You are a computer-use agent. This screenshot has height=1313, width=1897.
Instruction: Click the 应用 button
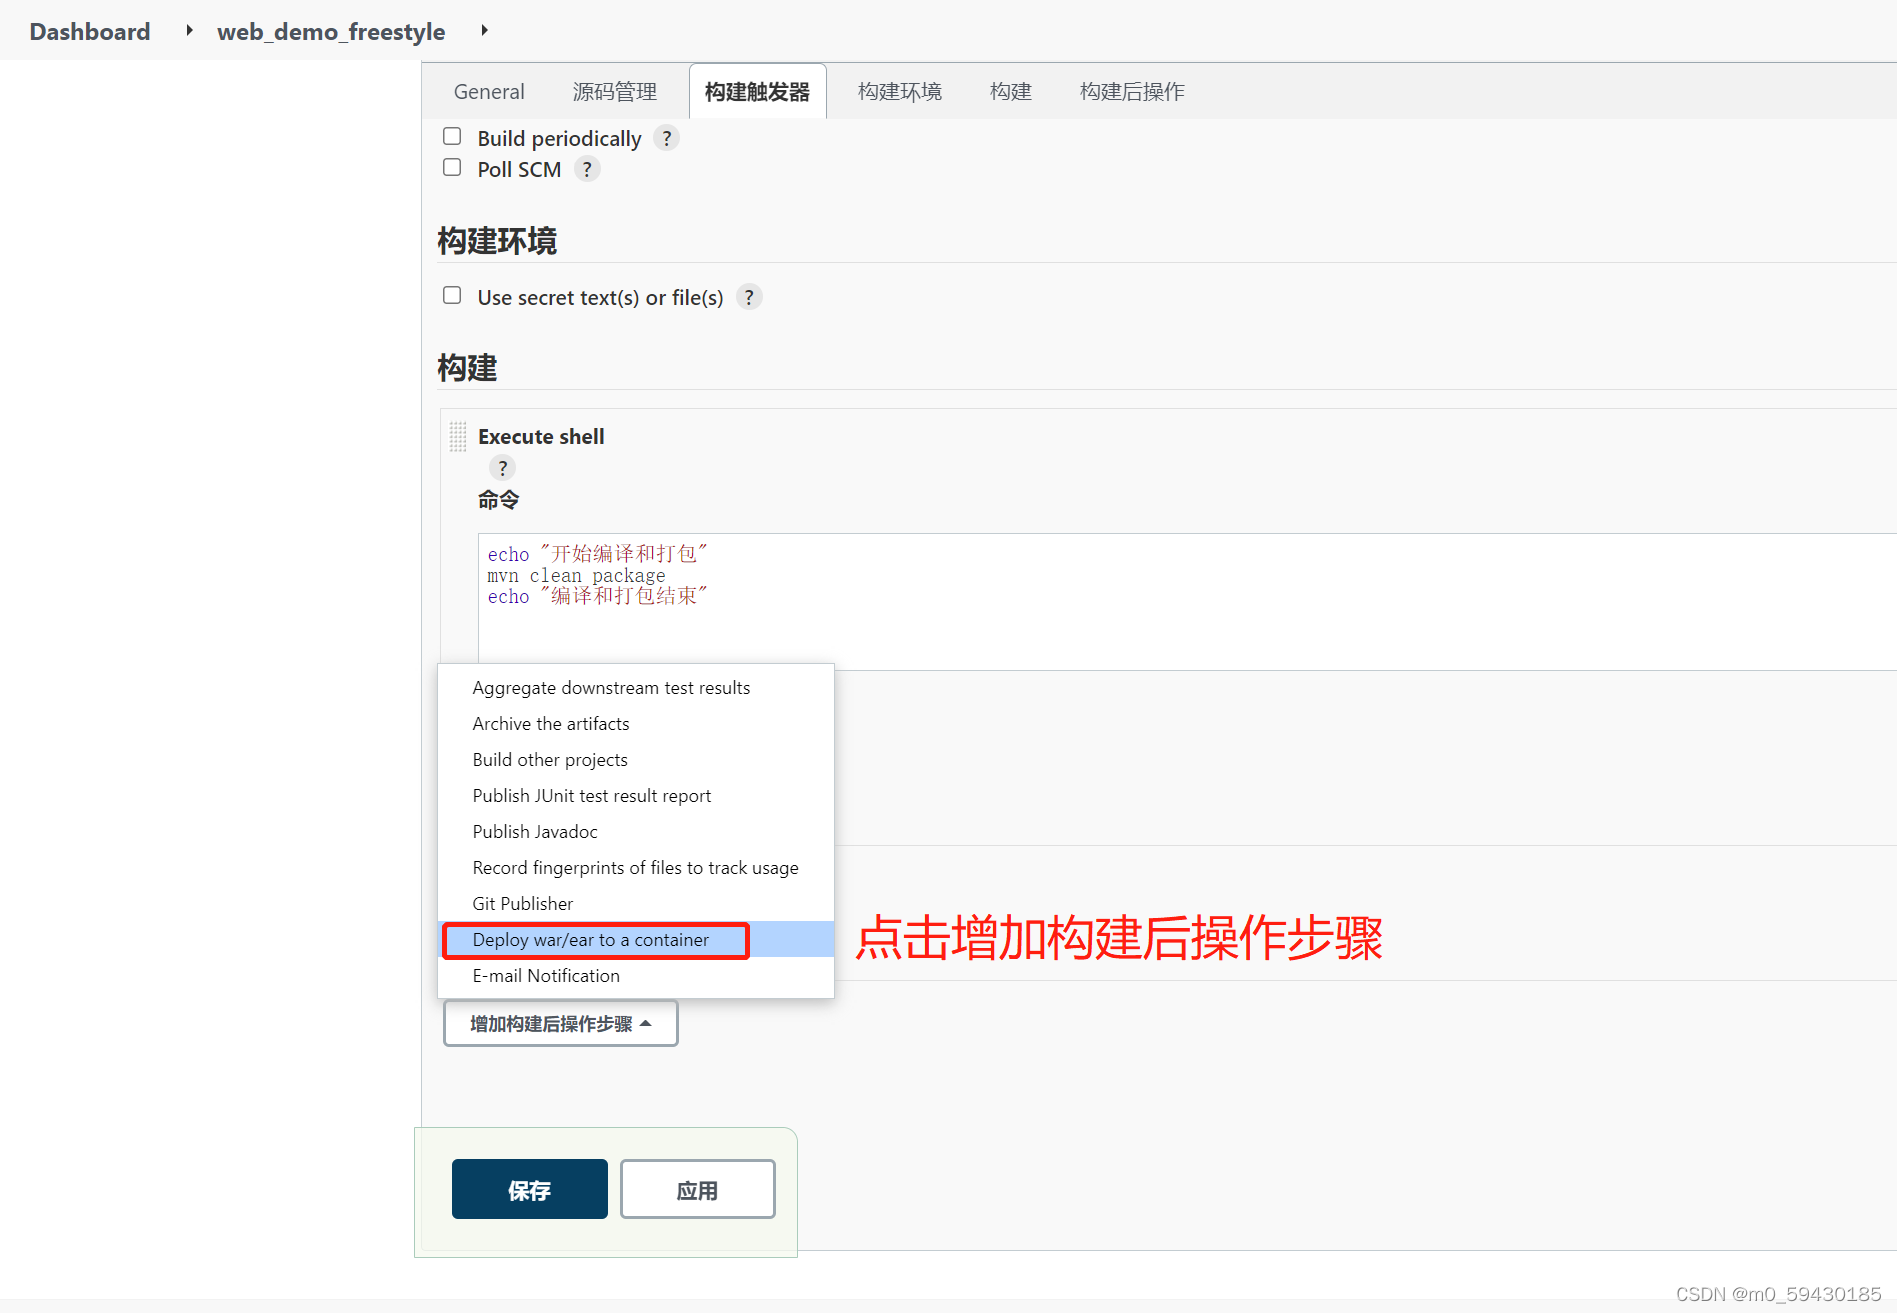coord(698,1190)
